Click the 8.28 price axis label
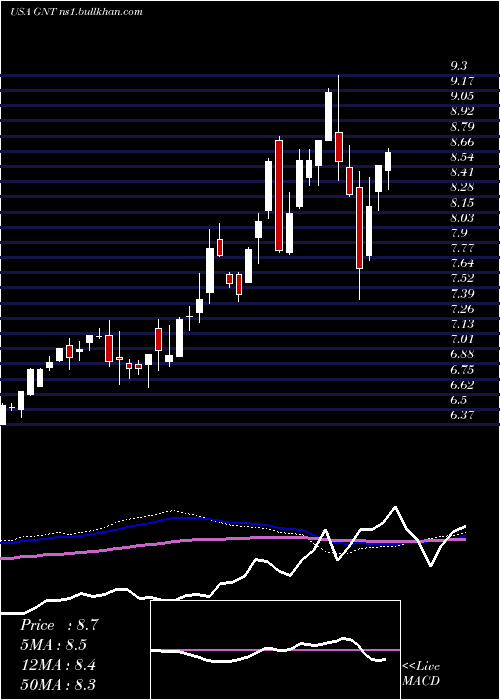Image resolution: width=500 pixels, height=700 pixels. pos(462,188)
